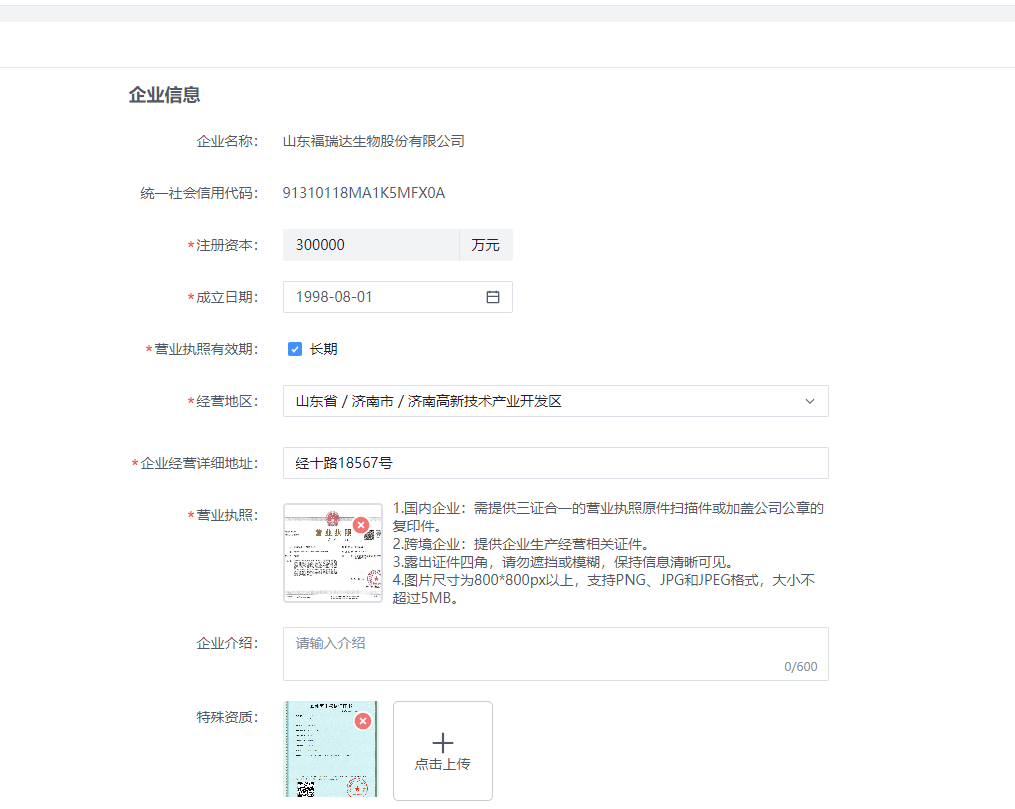Remove the 营业执照 image via red X

point(361,525)
